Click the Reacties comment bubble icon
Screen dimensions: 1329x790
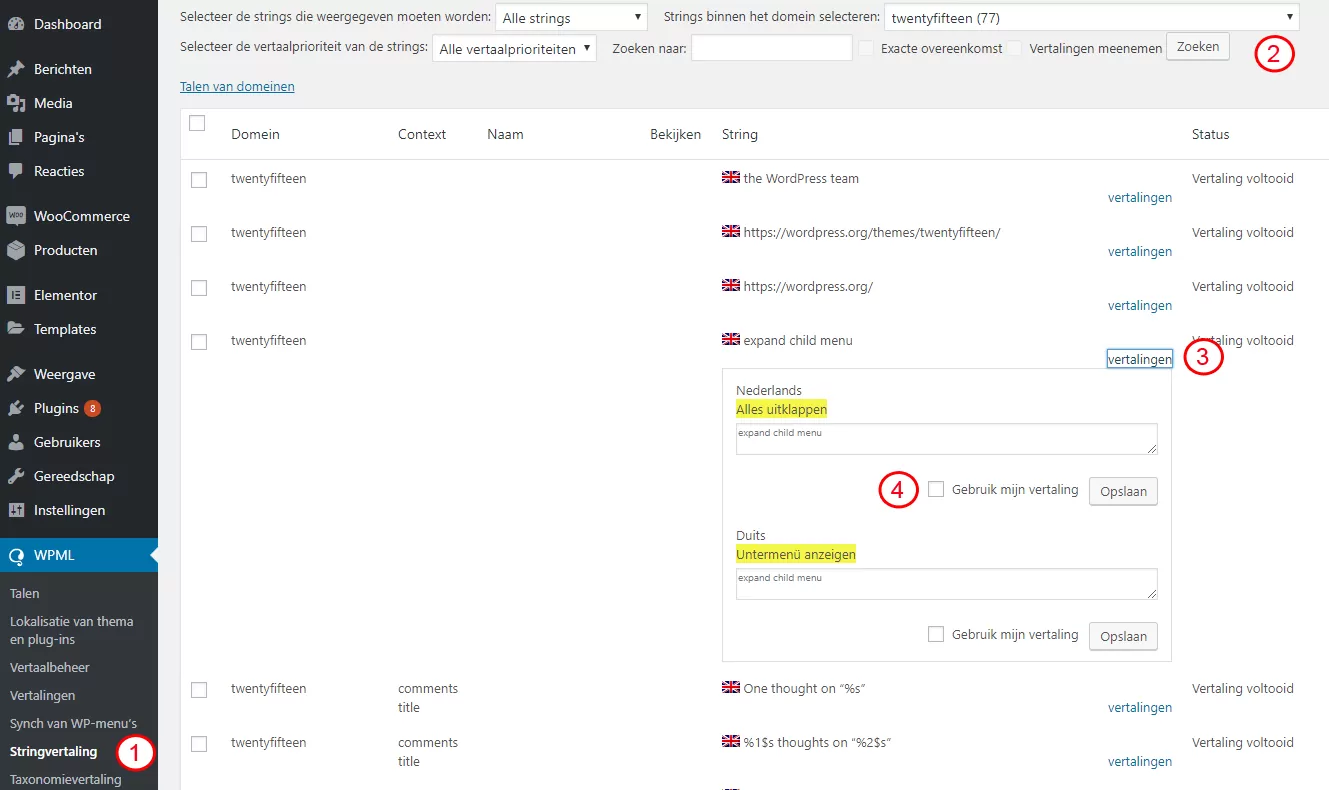pyautogui.click(x=16, y=171)
